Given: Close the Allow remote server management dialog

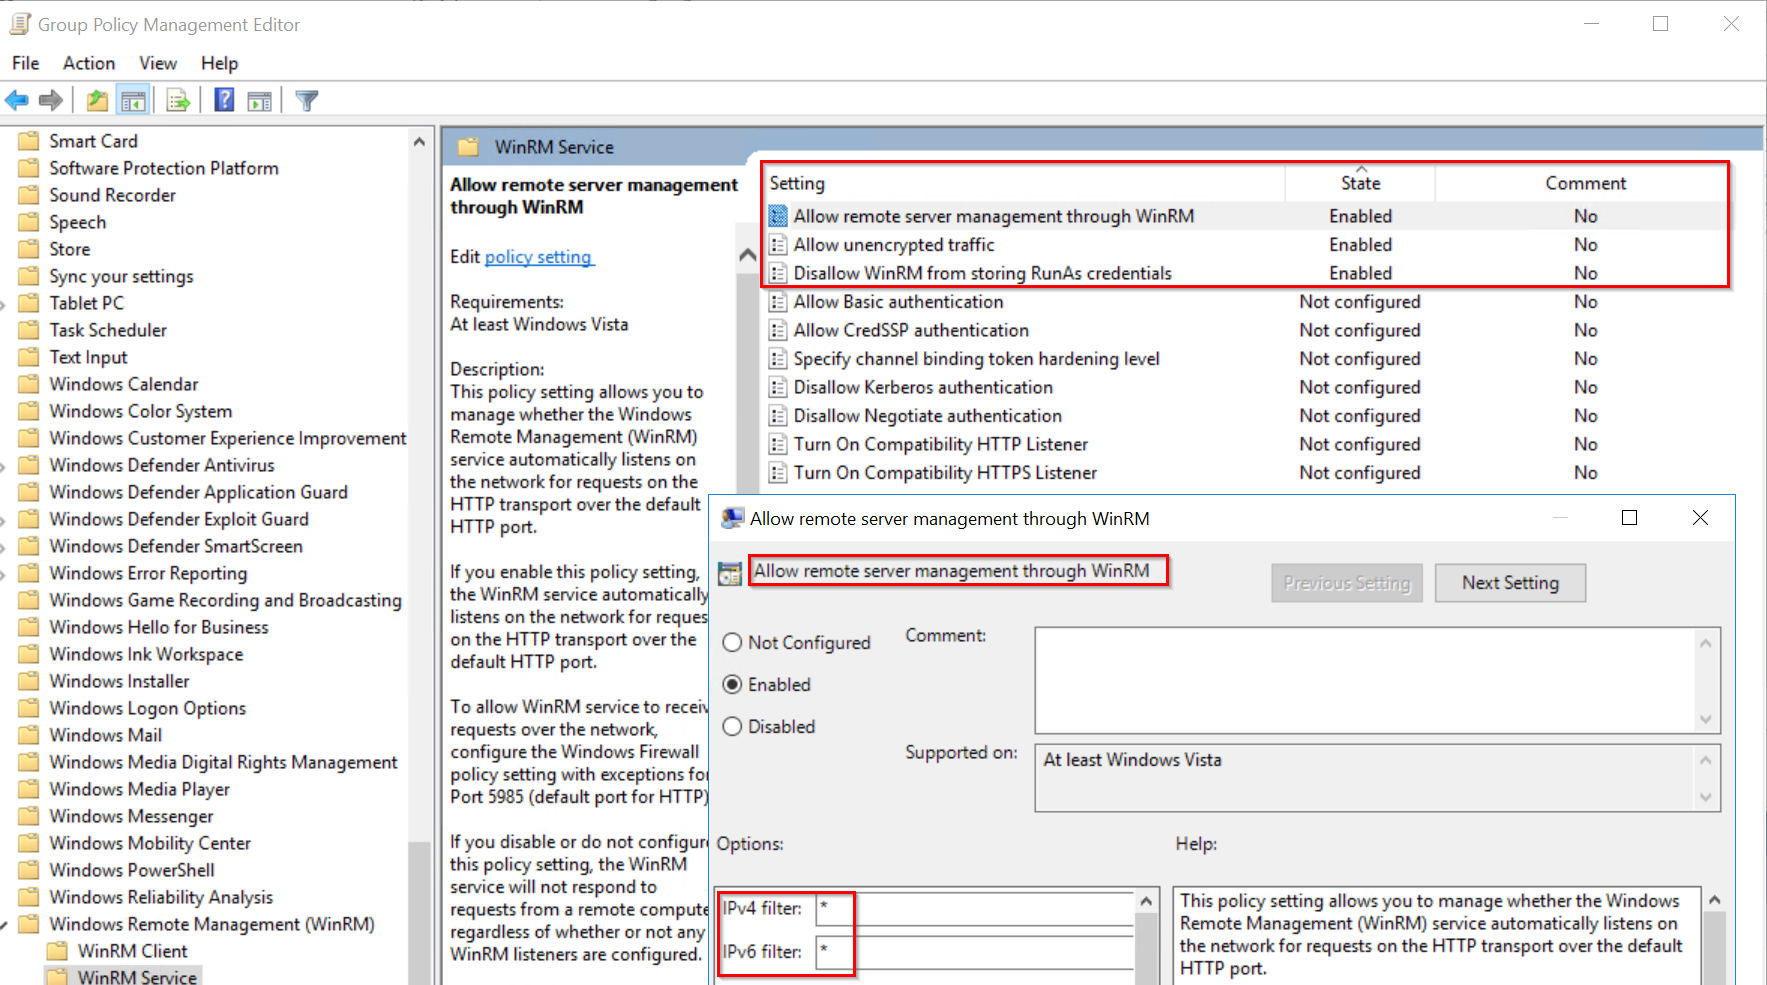Looking at the screenshot, I should [1700, 517].
